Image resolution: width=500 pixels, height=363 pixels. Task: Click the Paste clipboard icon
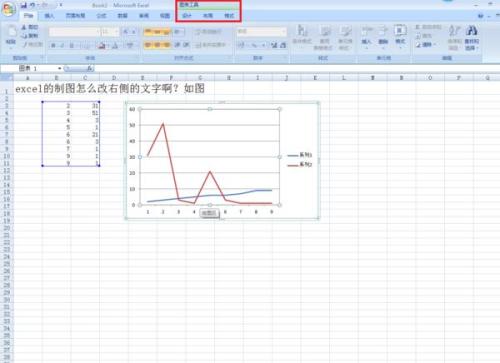[11, 32]
